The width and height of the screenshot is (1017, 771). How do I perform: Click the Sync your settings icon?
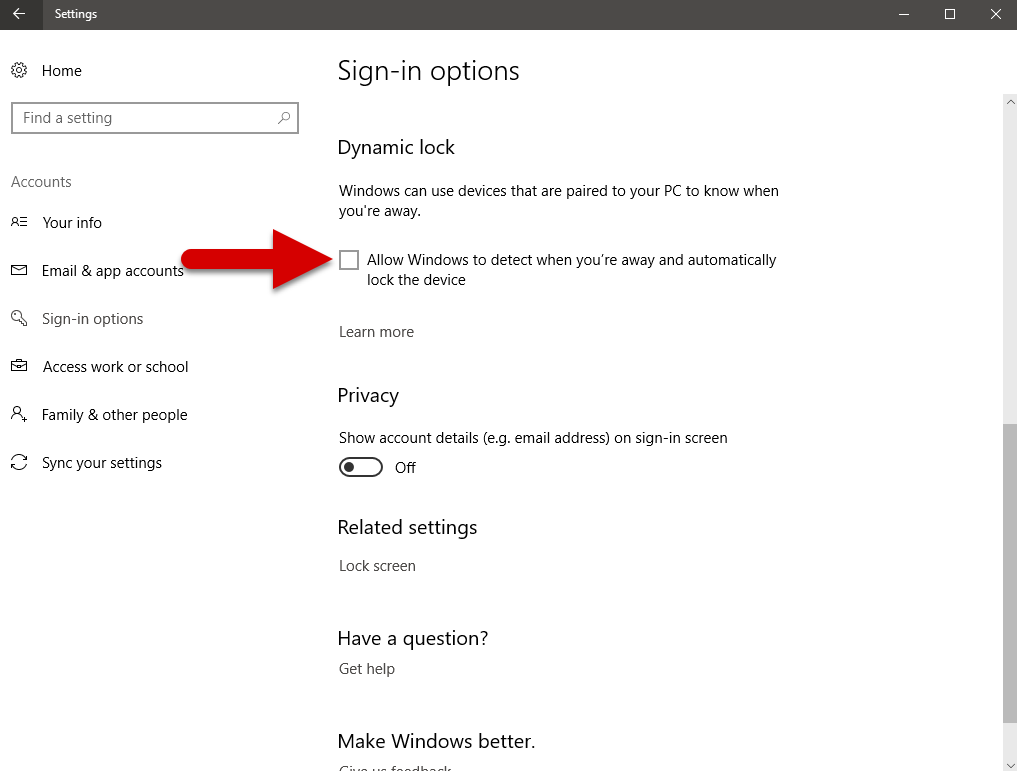(x=19, y=462)
